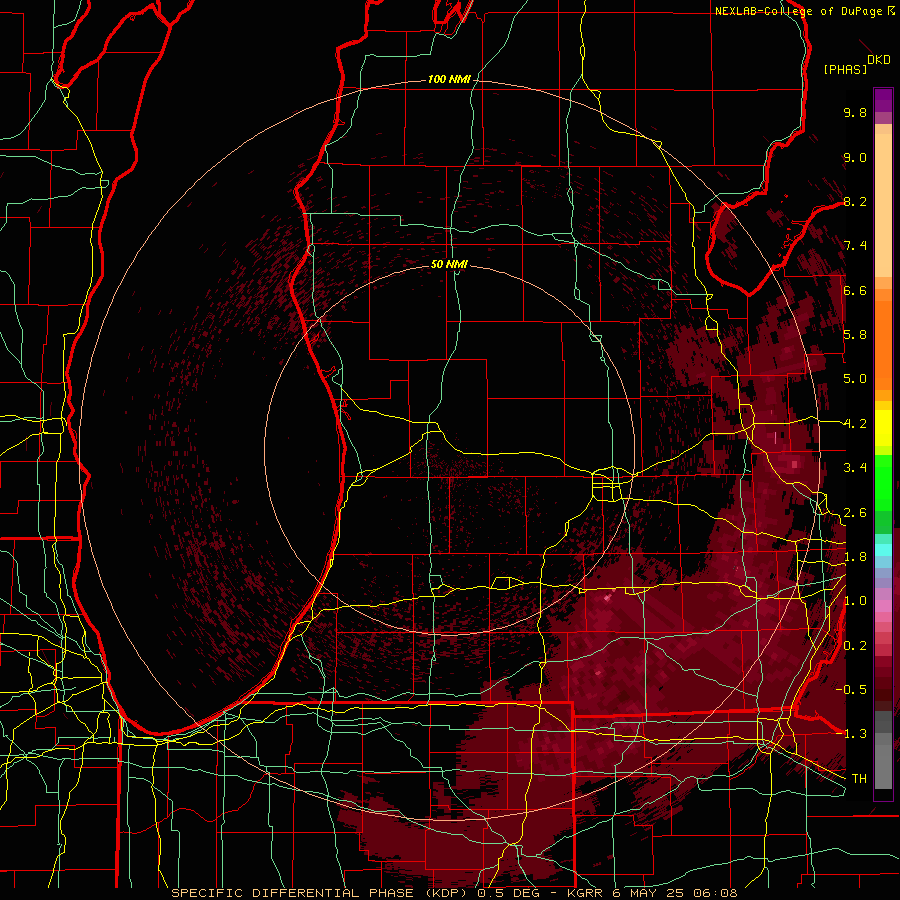Image resolution: width=900 pixels, height=900 pixels.
Task: Click the 4.2 scale value
Action: 855,424
